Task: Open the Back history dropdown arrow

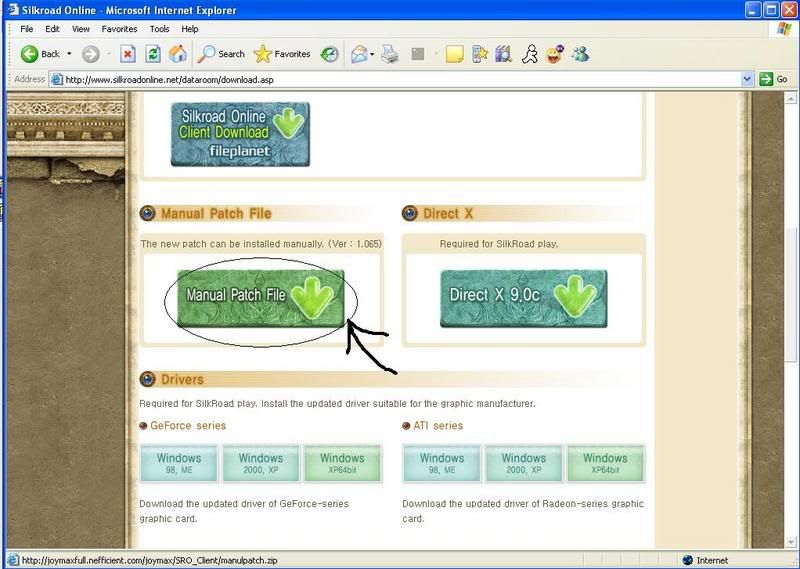Action: coord(69,54)
